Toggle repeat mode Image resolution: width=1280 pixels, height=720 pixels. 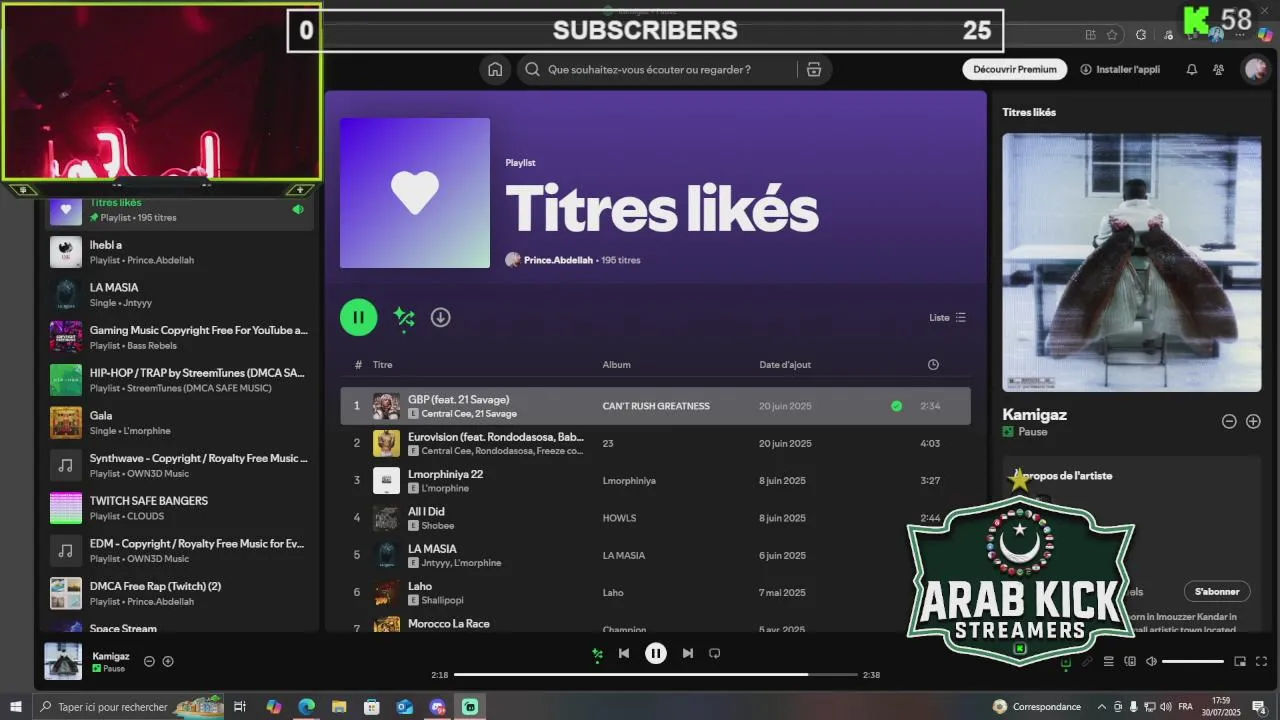[714, 653]
